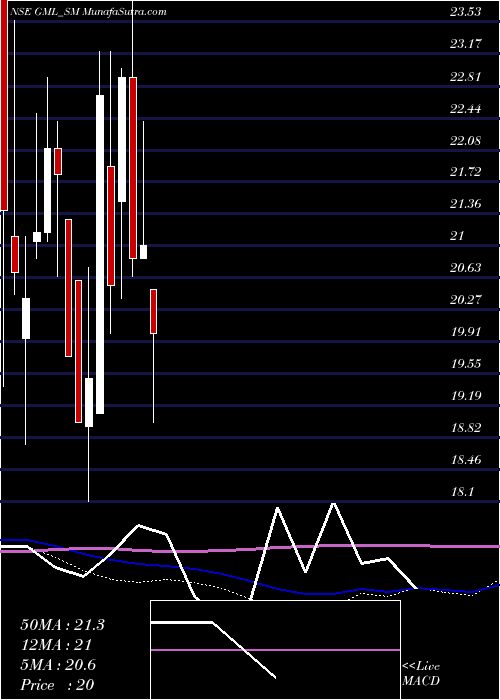Click the '12MA : 21' readout

[x=56, y=645]
